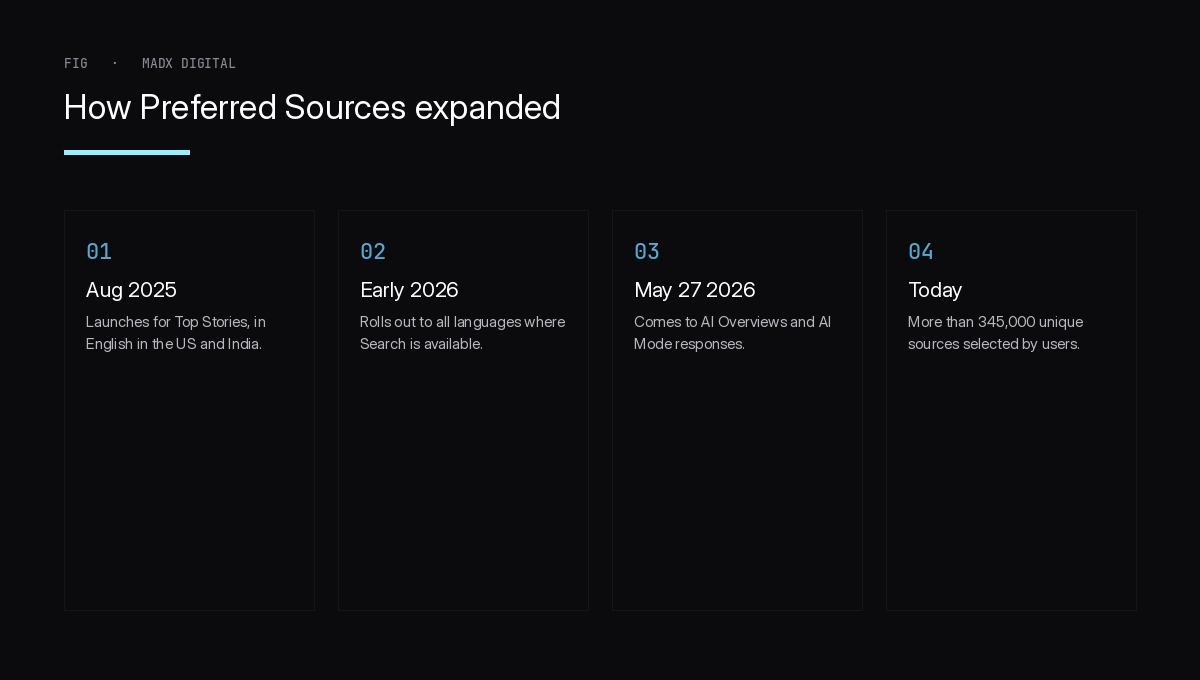Click the 'Launches for Top Stories' description
Image resolution: width=1200 pixels, height=680 pixels.
coord(176,333)
